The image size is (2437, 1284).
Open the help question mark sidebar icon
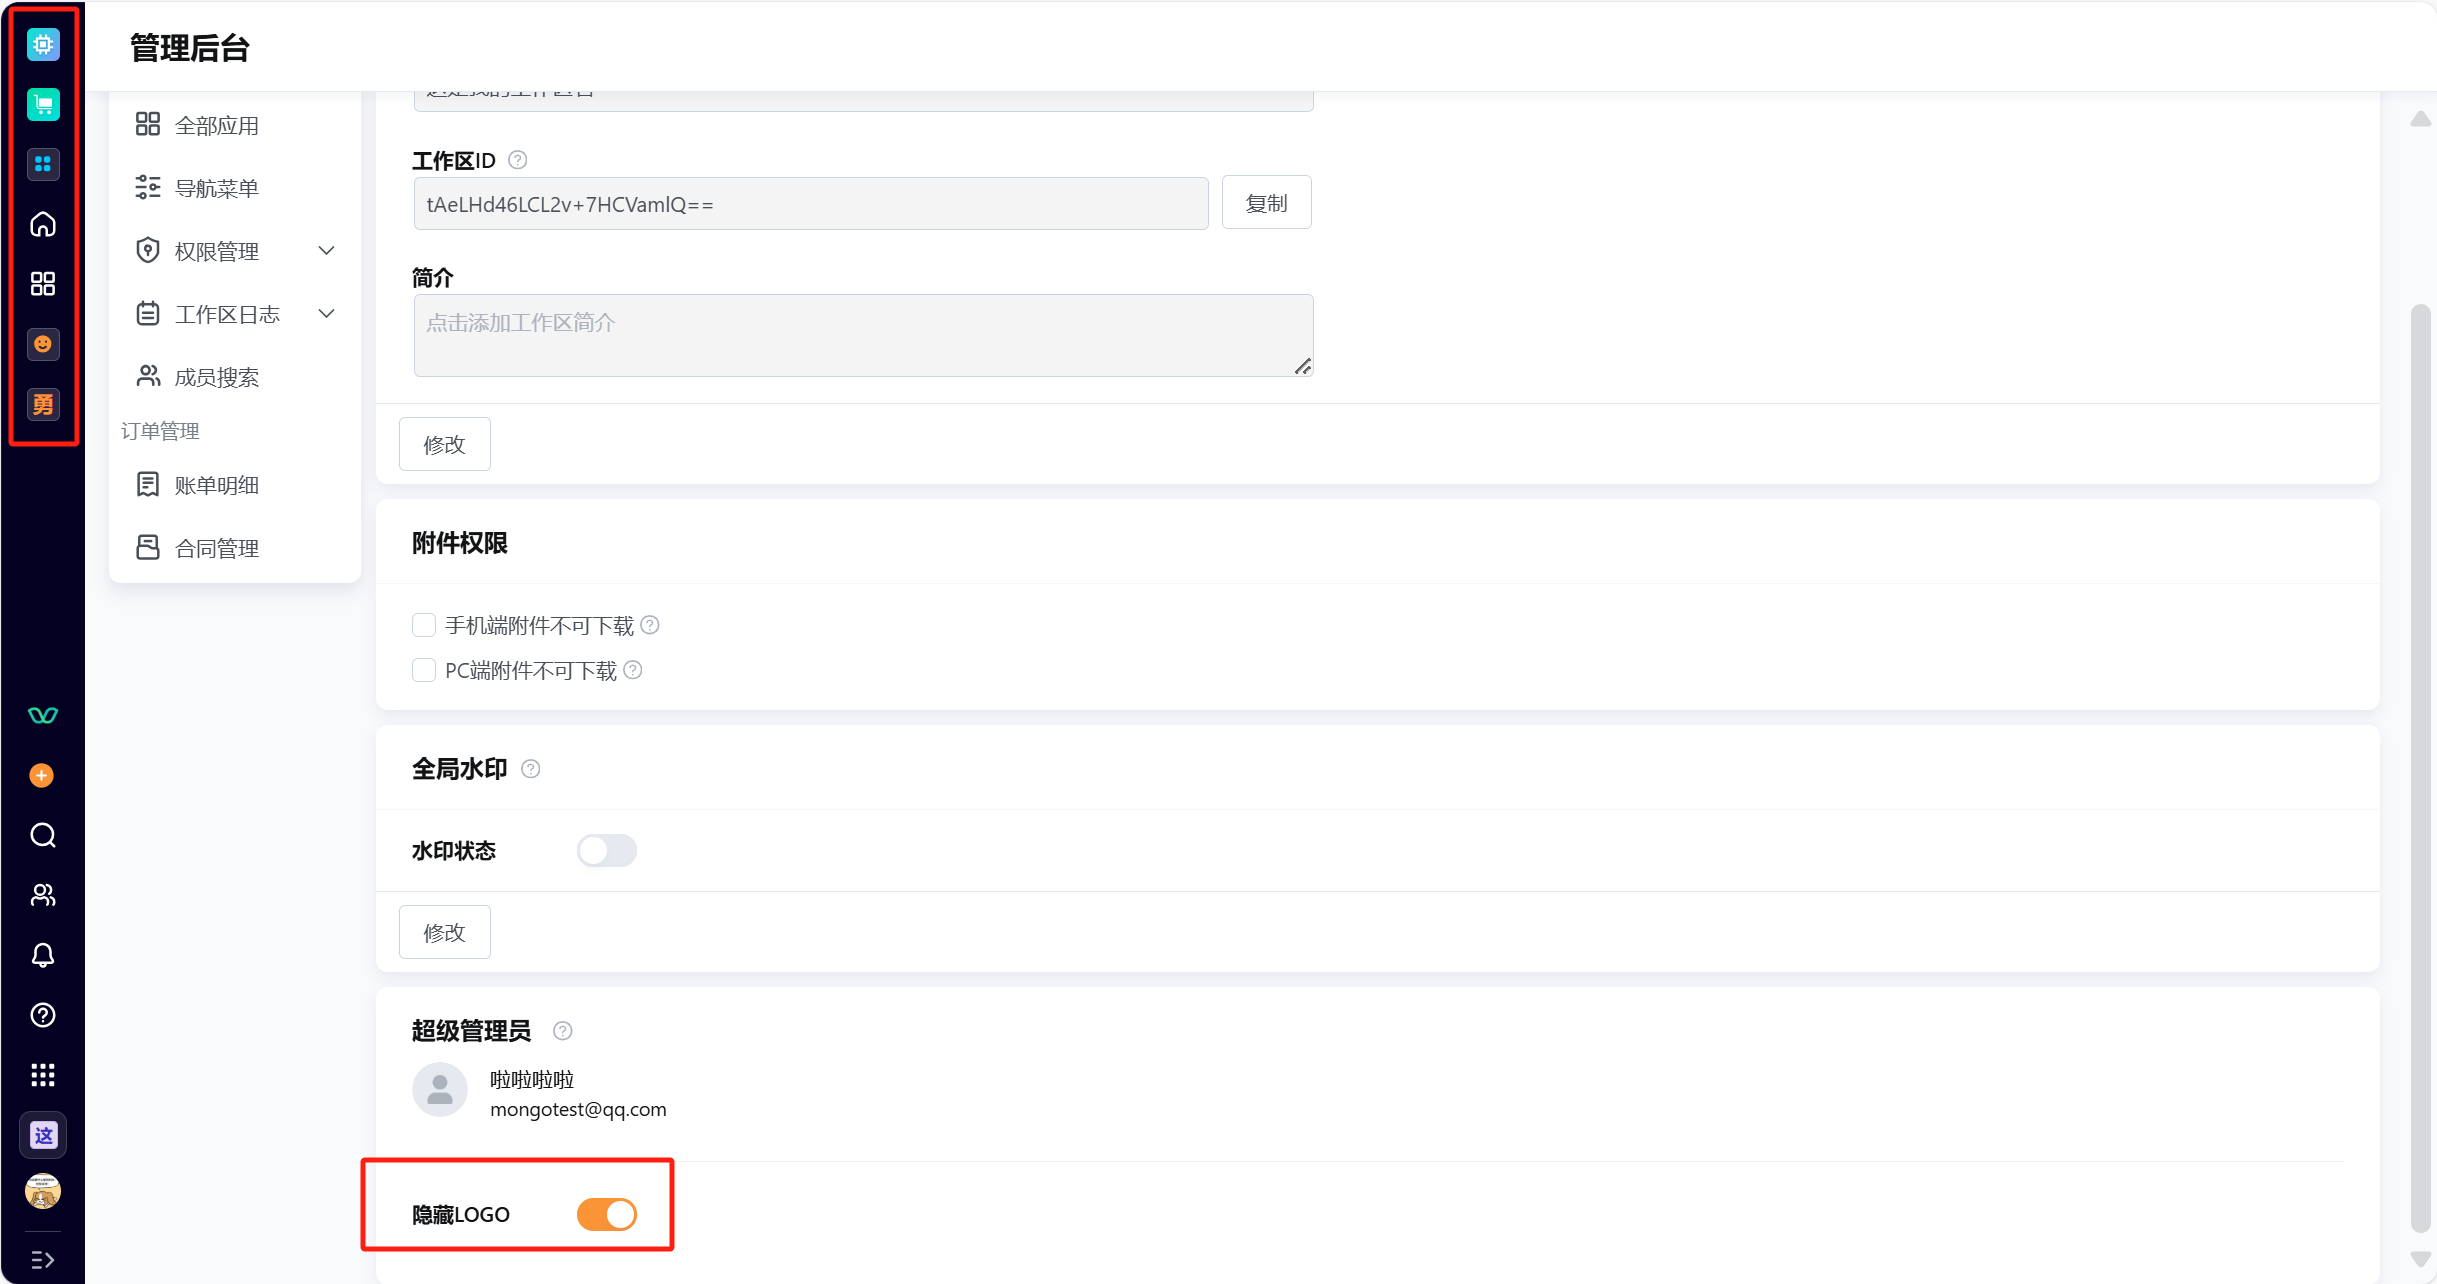click(x=43, y=1015)
